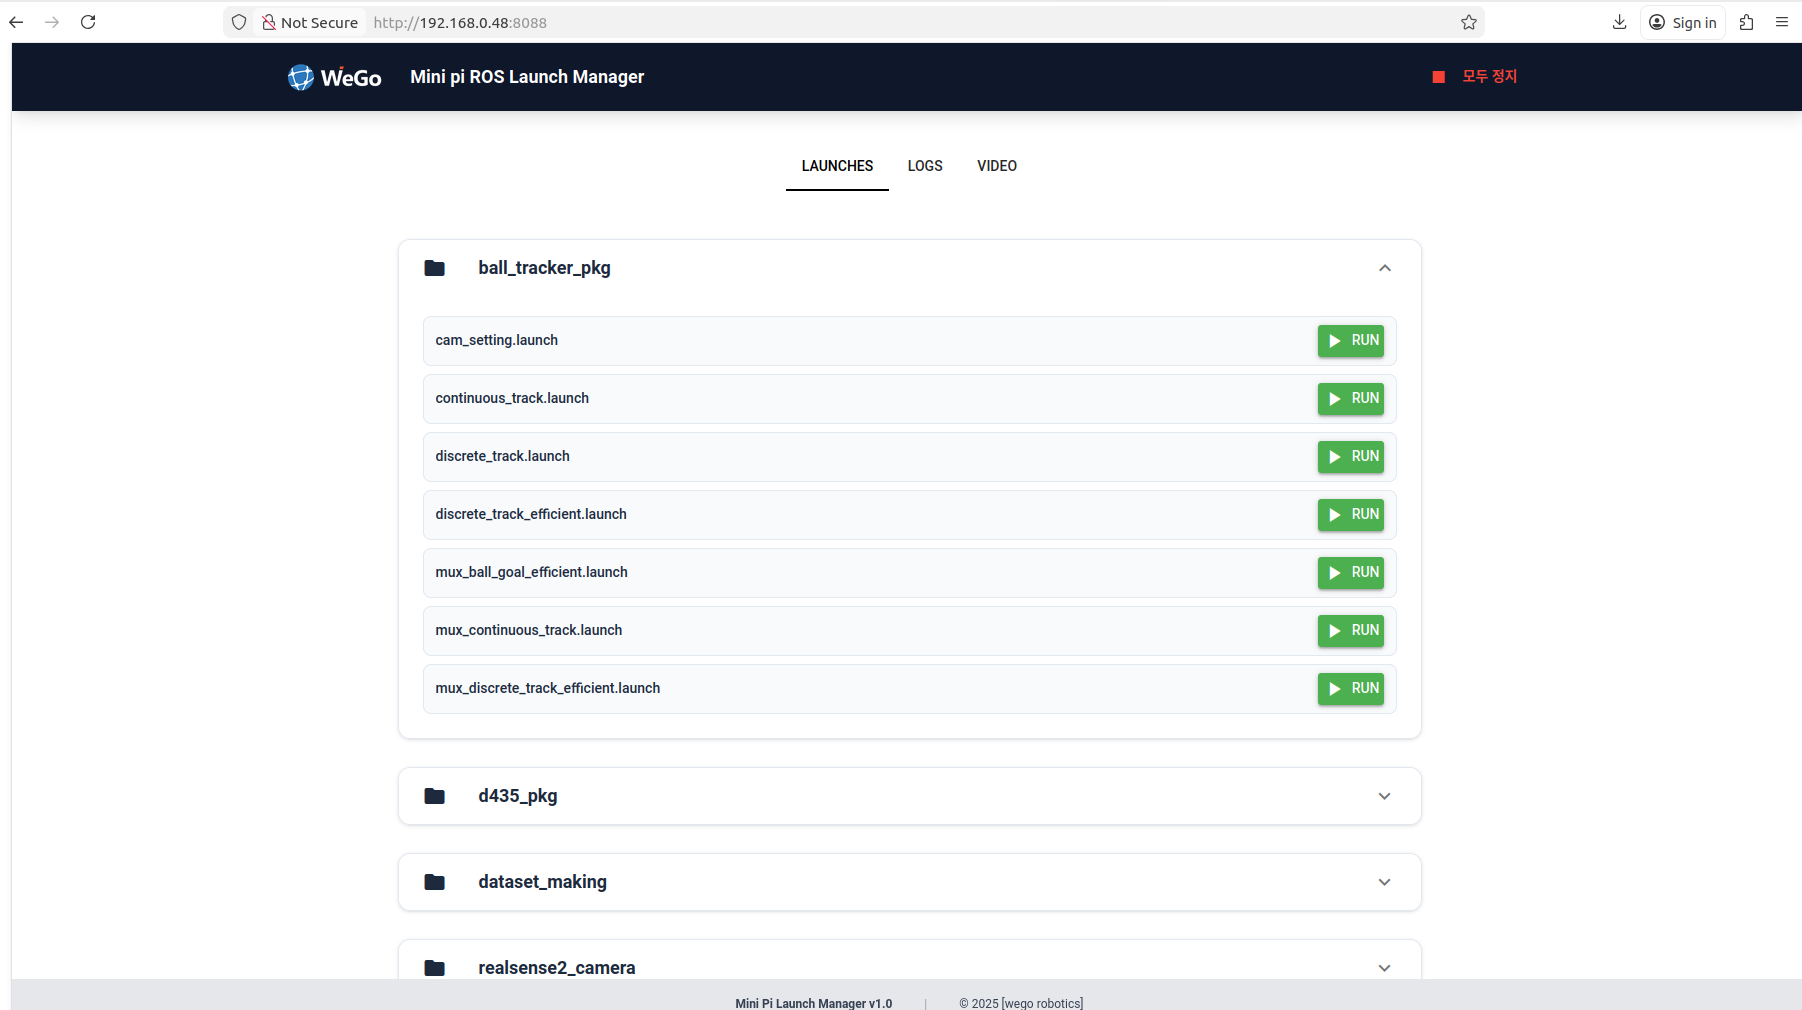Open the extensions puzzle icon

click(1746, 22)
